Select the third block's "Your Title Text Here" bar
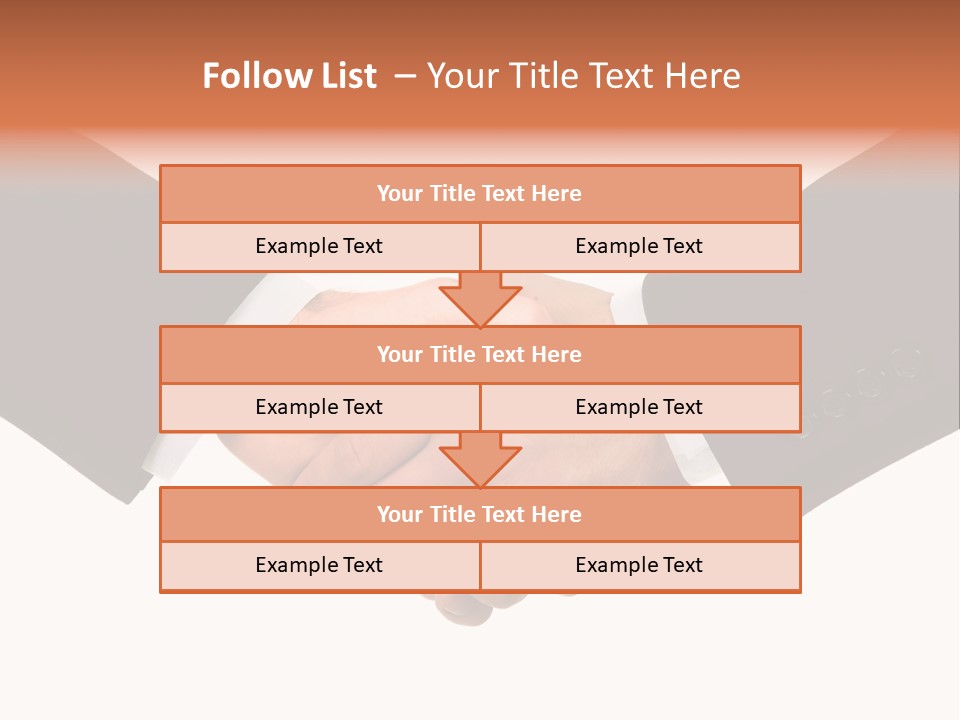This screenshot has width=960, height=720. coord(480,514)
